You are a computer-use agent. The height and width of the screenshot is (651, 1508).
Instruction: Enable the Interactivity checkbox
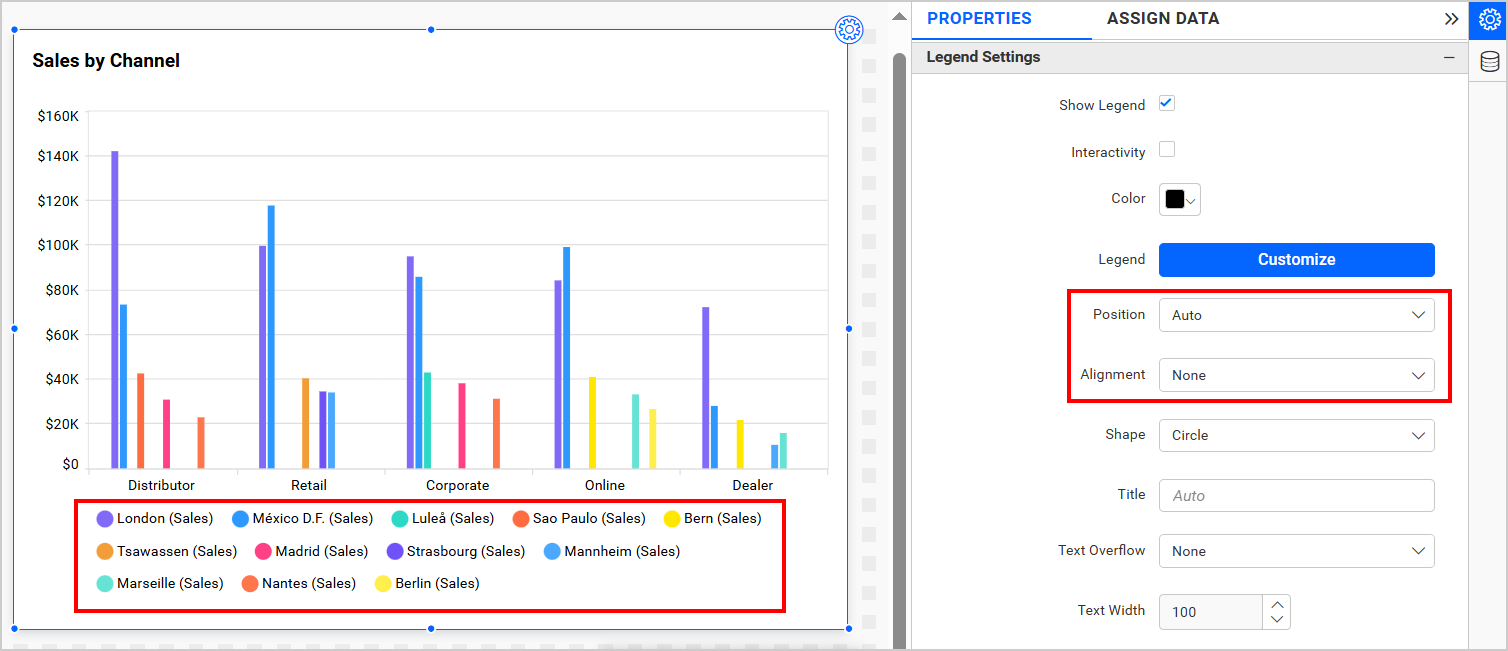1166,150
